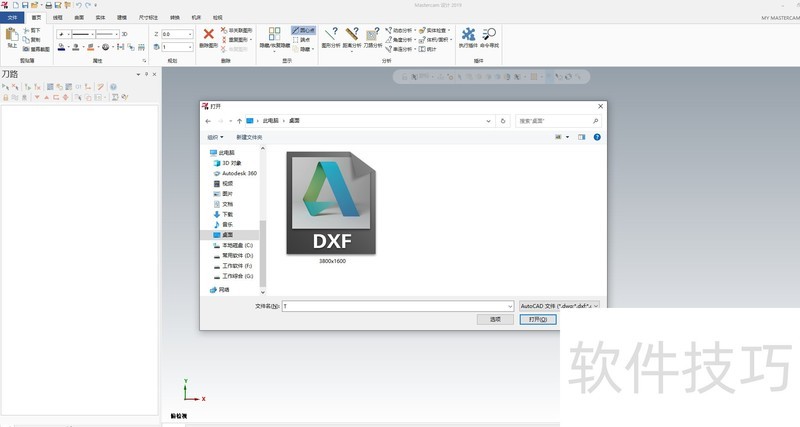Select Autodesk 360 in the navigation tree
This screenshot has height=427, width=800.
click(235, 173)
